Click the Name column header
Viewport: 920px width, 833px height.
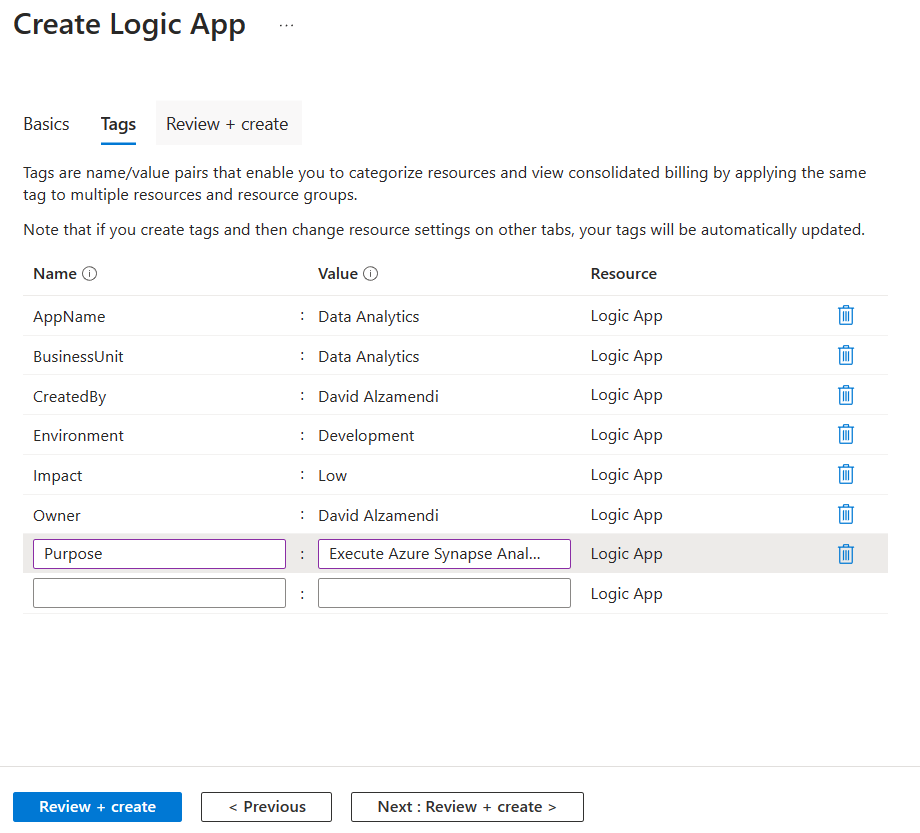(x=55, y=273)
